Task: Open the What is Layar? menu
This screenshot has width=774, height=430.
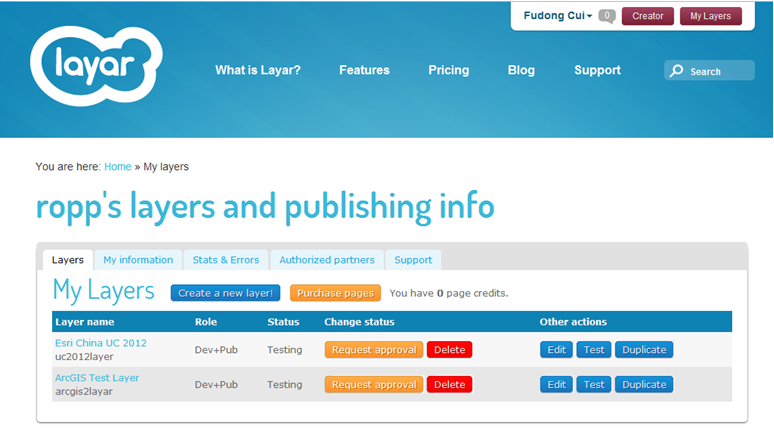Action: 258,70
